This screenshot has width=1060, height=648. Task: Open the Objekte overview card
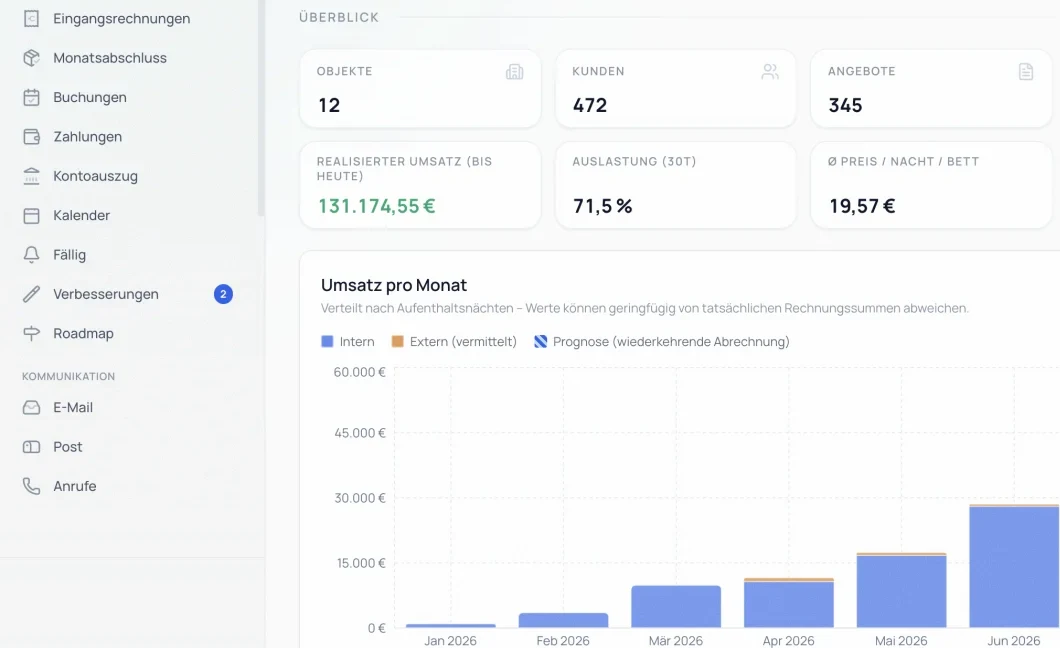420,89
